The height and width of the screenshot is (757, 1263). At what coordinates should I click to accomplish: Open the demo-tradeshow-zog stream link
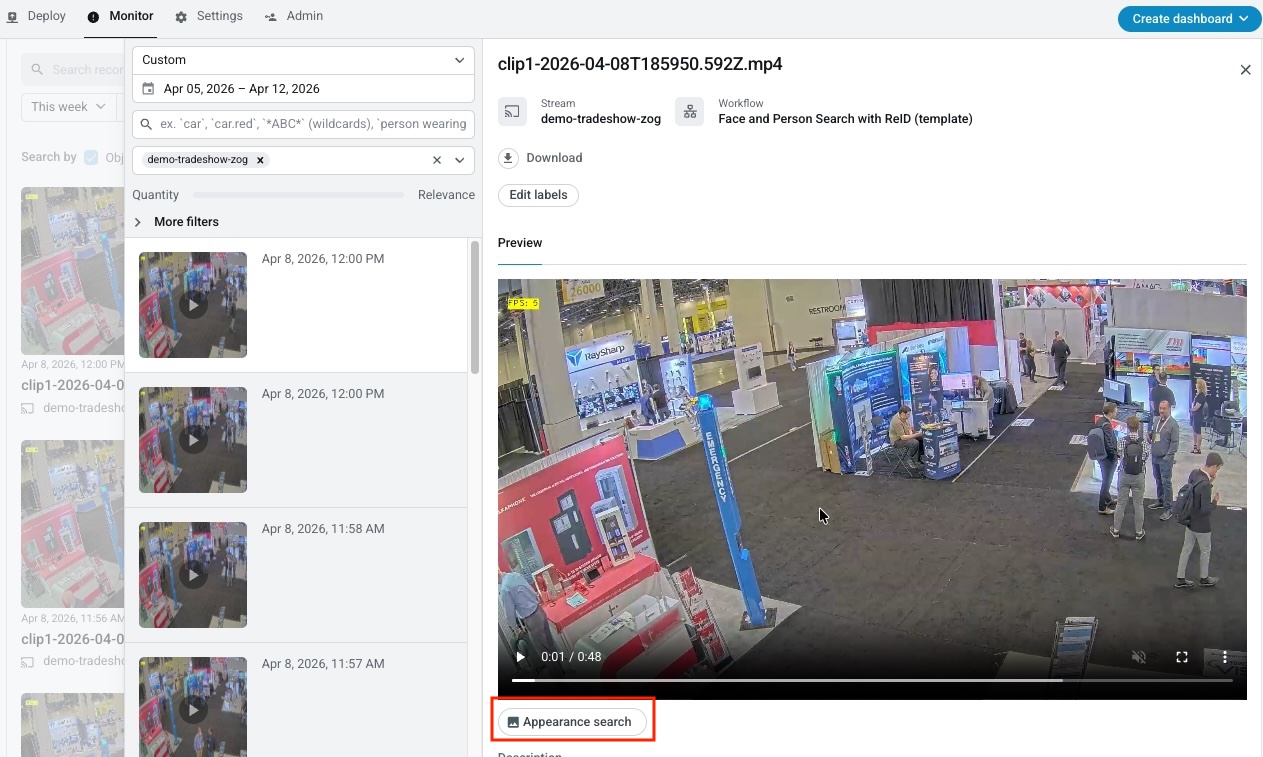[x=601, y=119]
